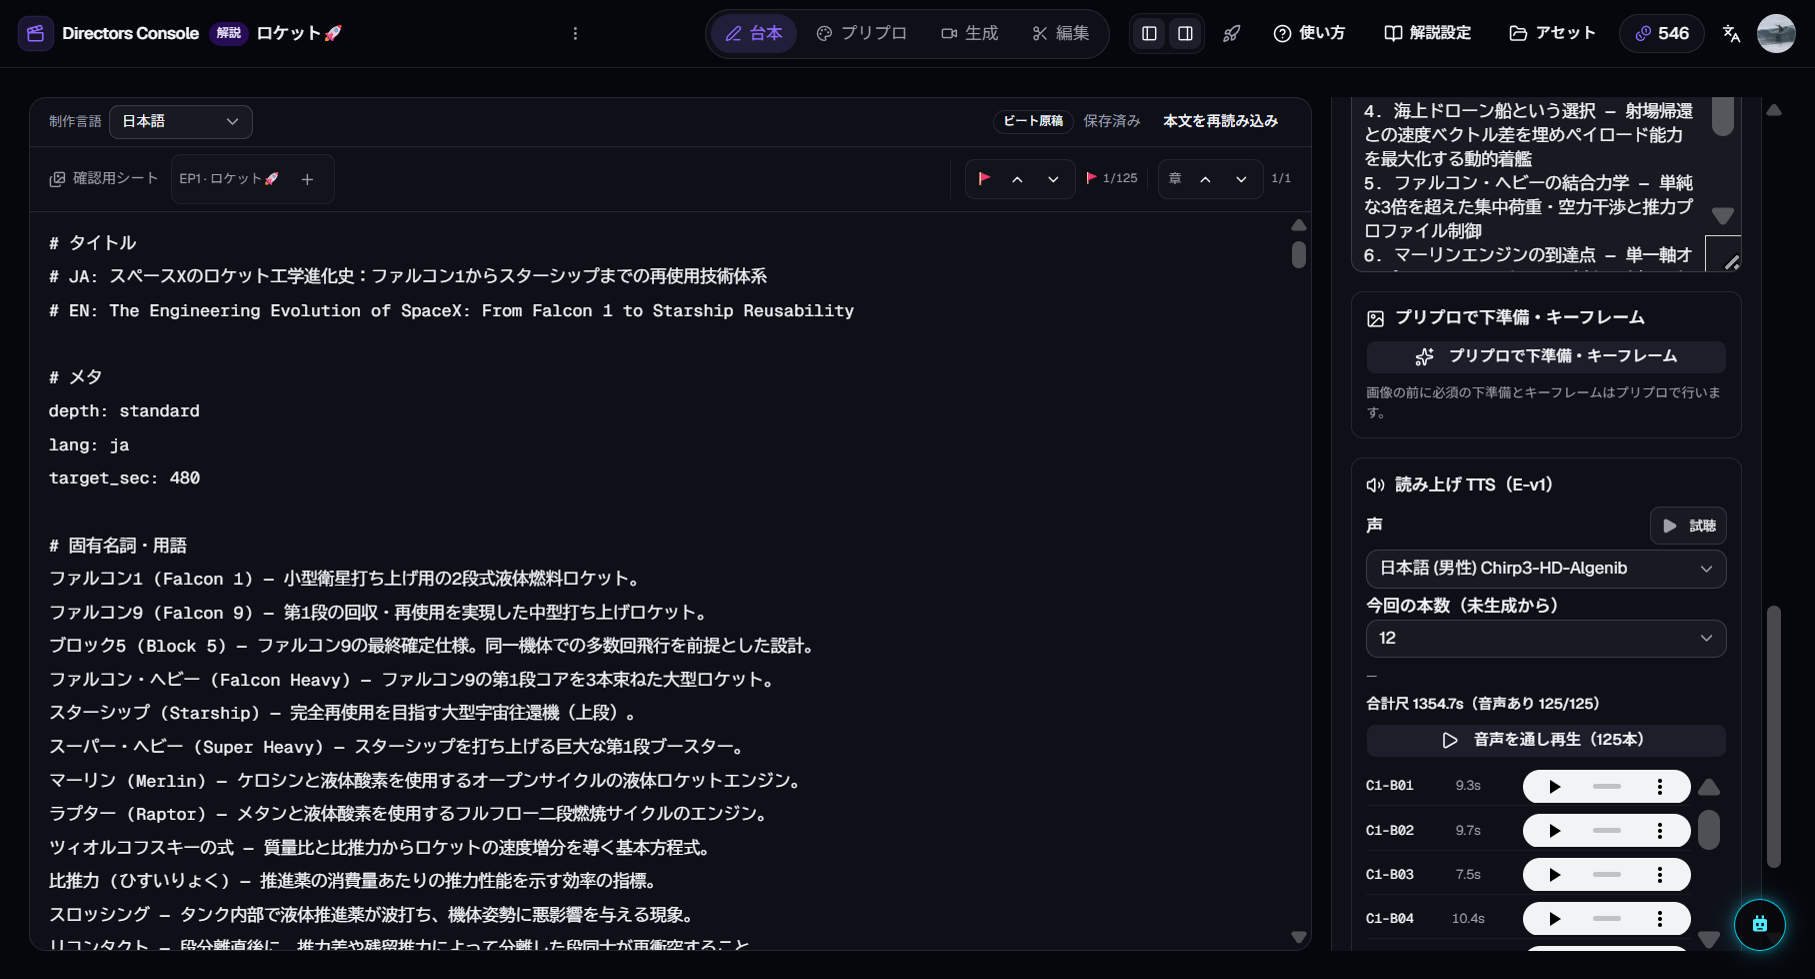Toggle the left panel layout icon

[1149, 33]
